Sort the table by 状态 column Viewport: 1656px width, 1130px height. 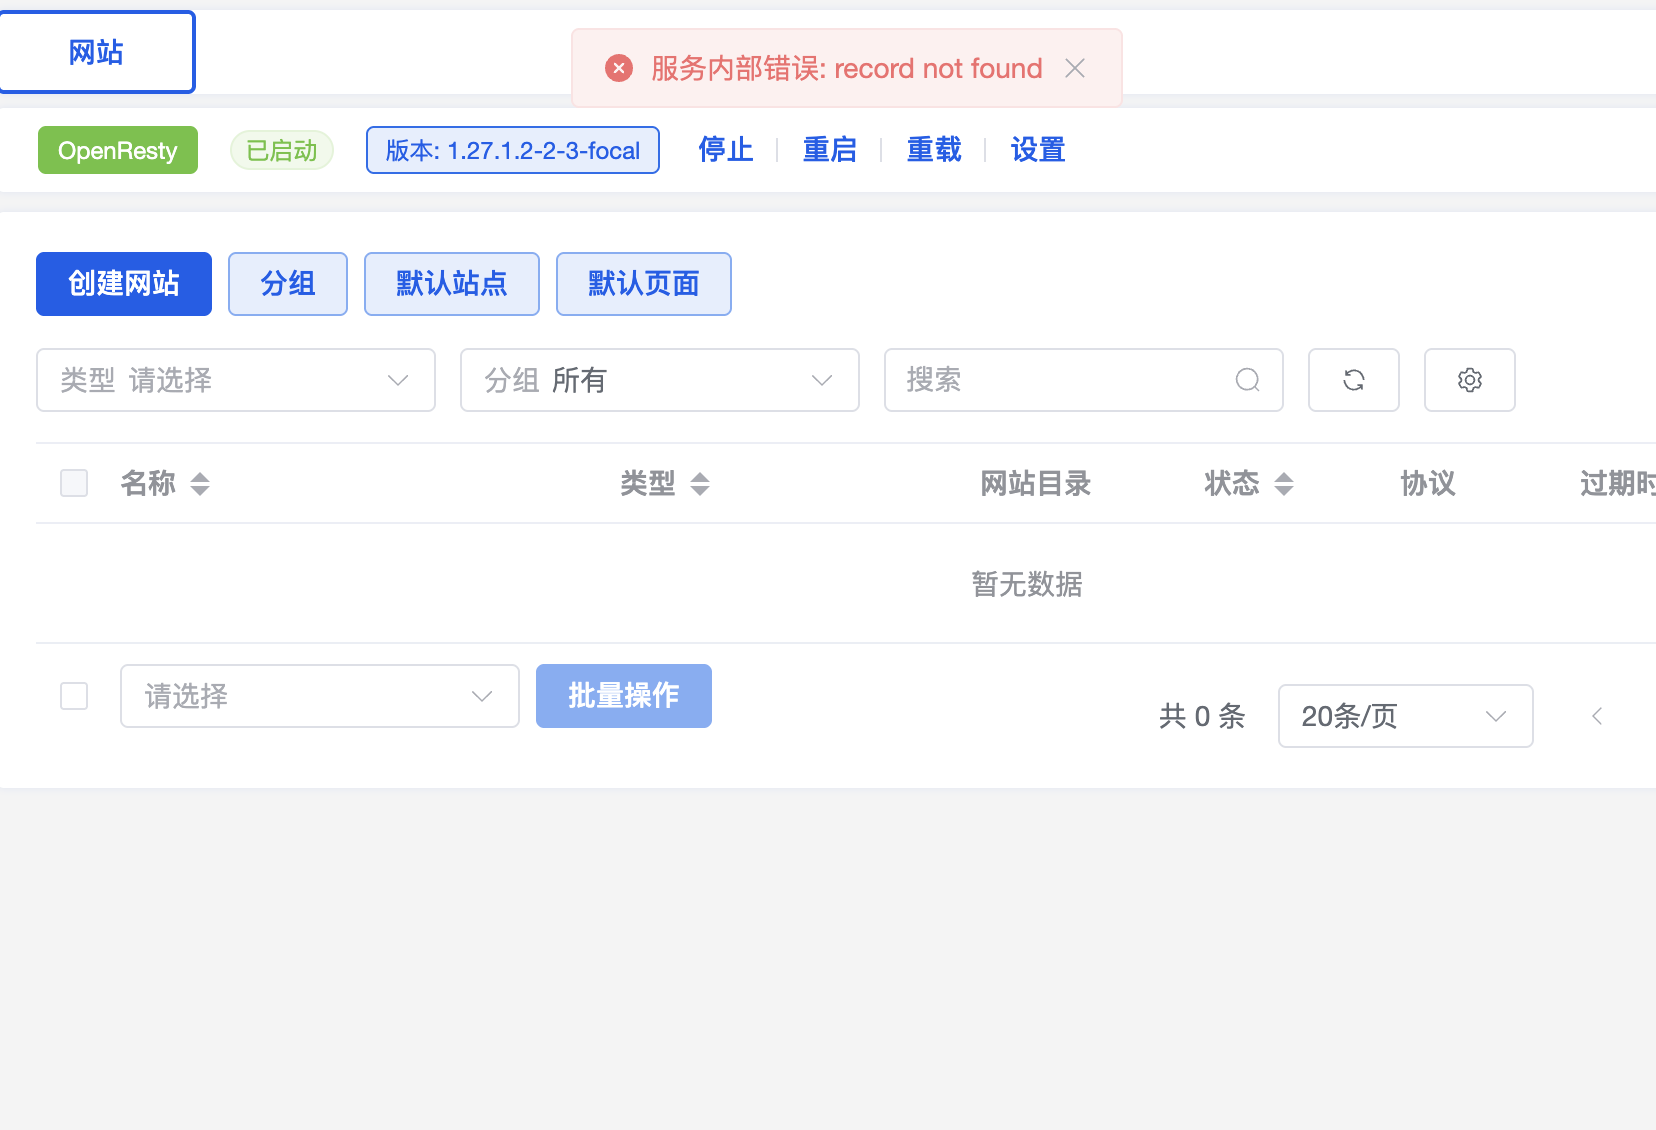(x=1284, y=484)
